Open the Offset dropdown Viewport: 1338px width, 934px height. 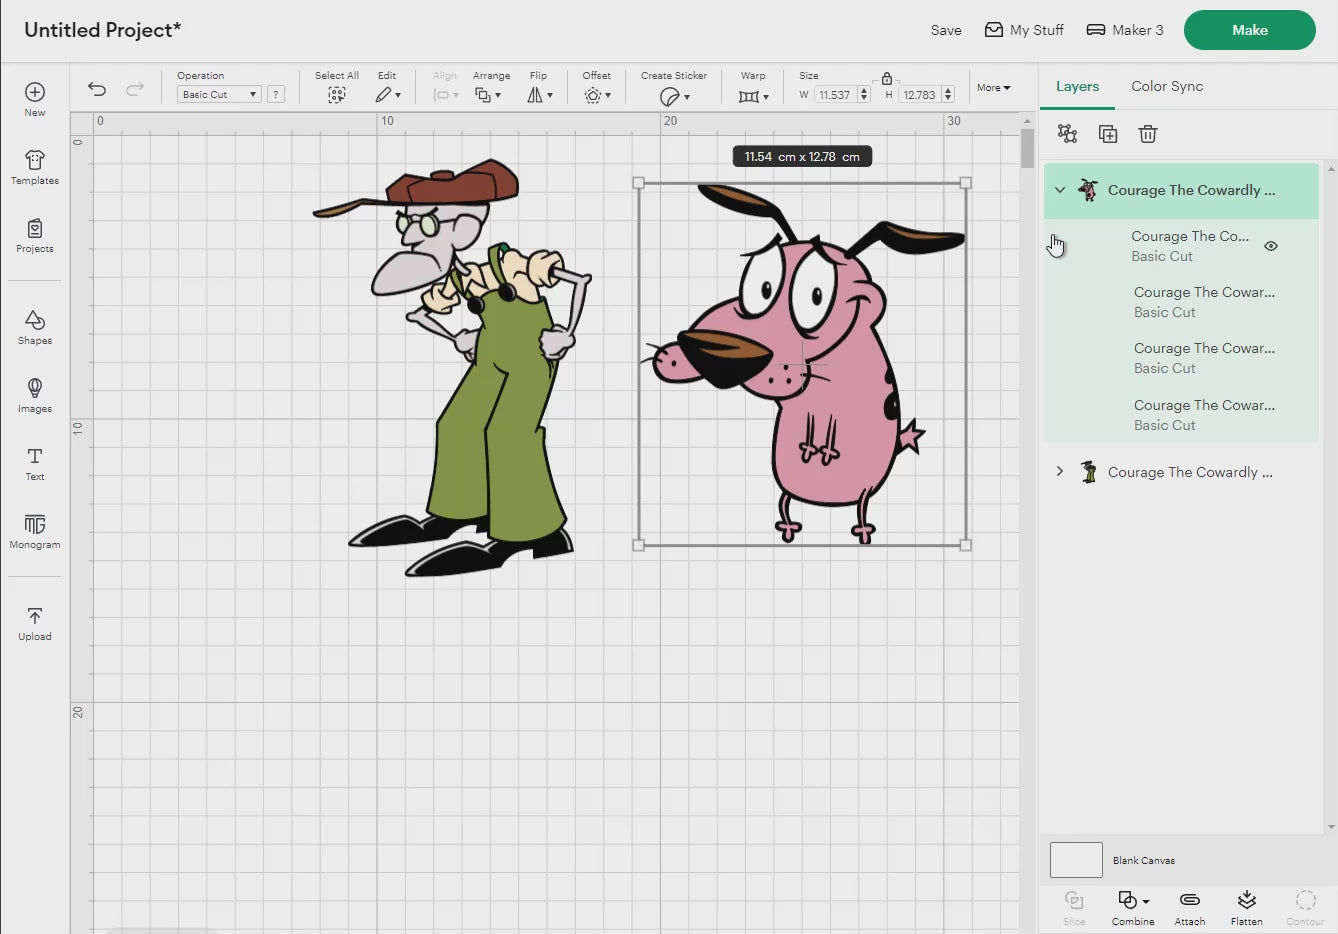[x=597, y=95]
